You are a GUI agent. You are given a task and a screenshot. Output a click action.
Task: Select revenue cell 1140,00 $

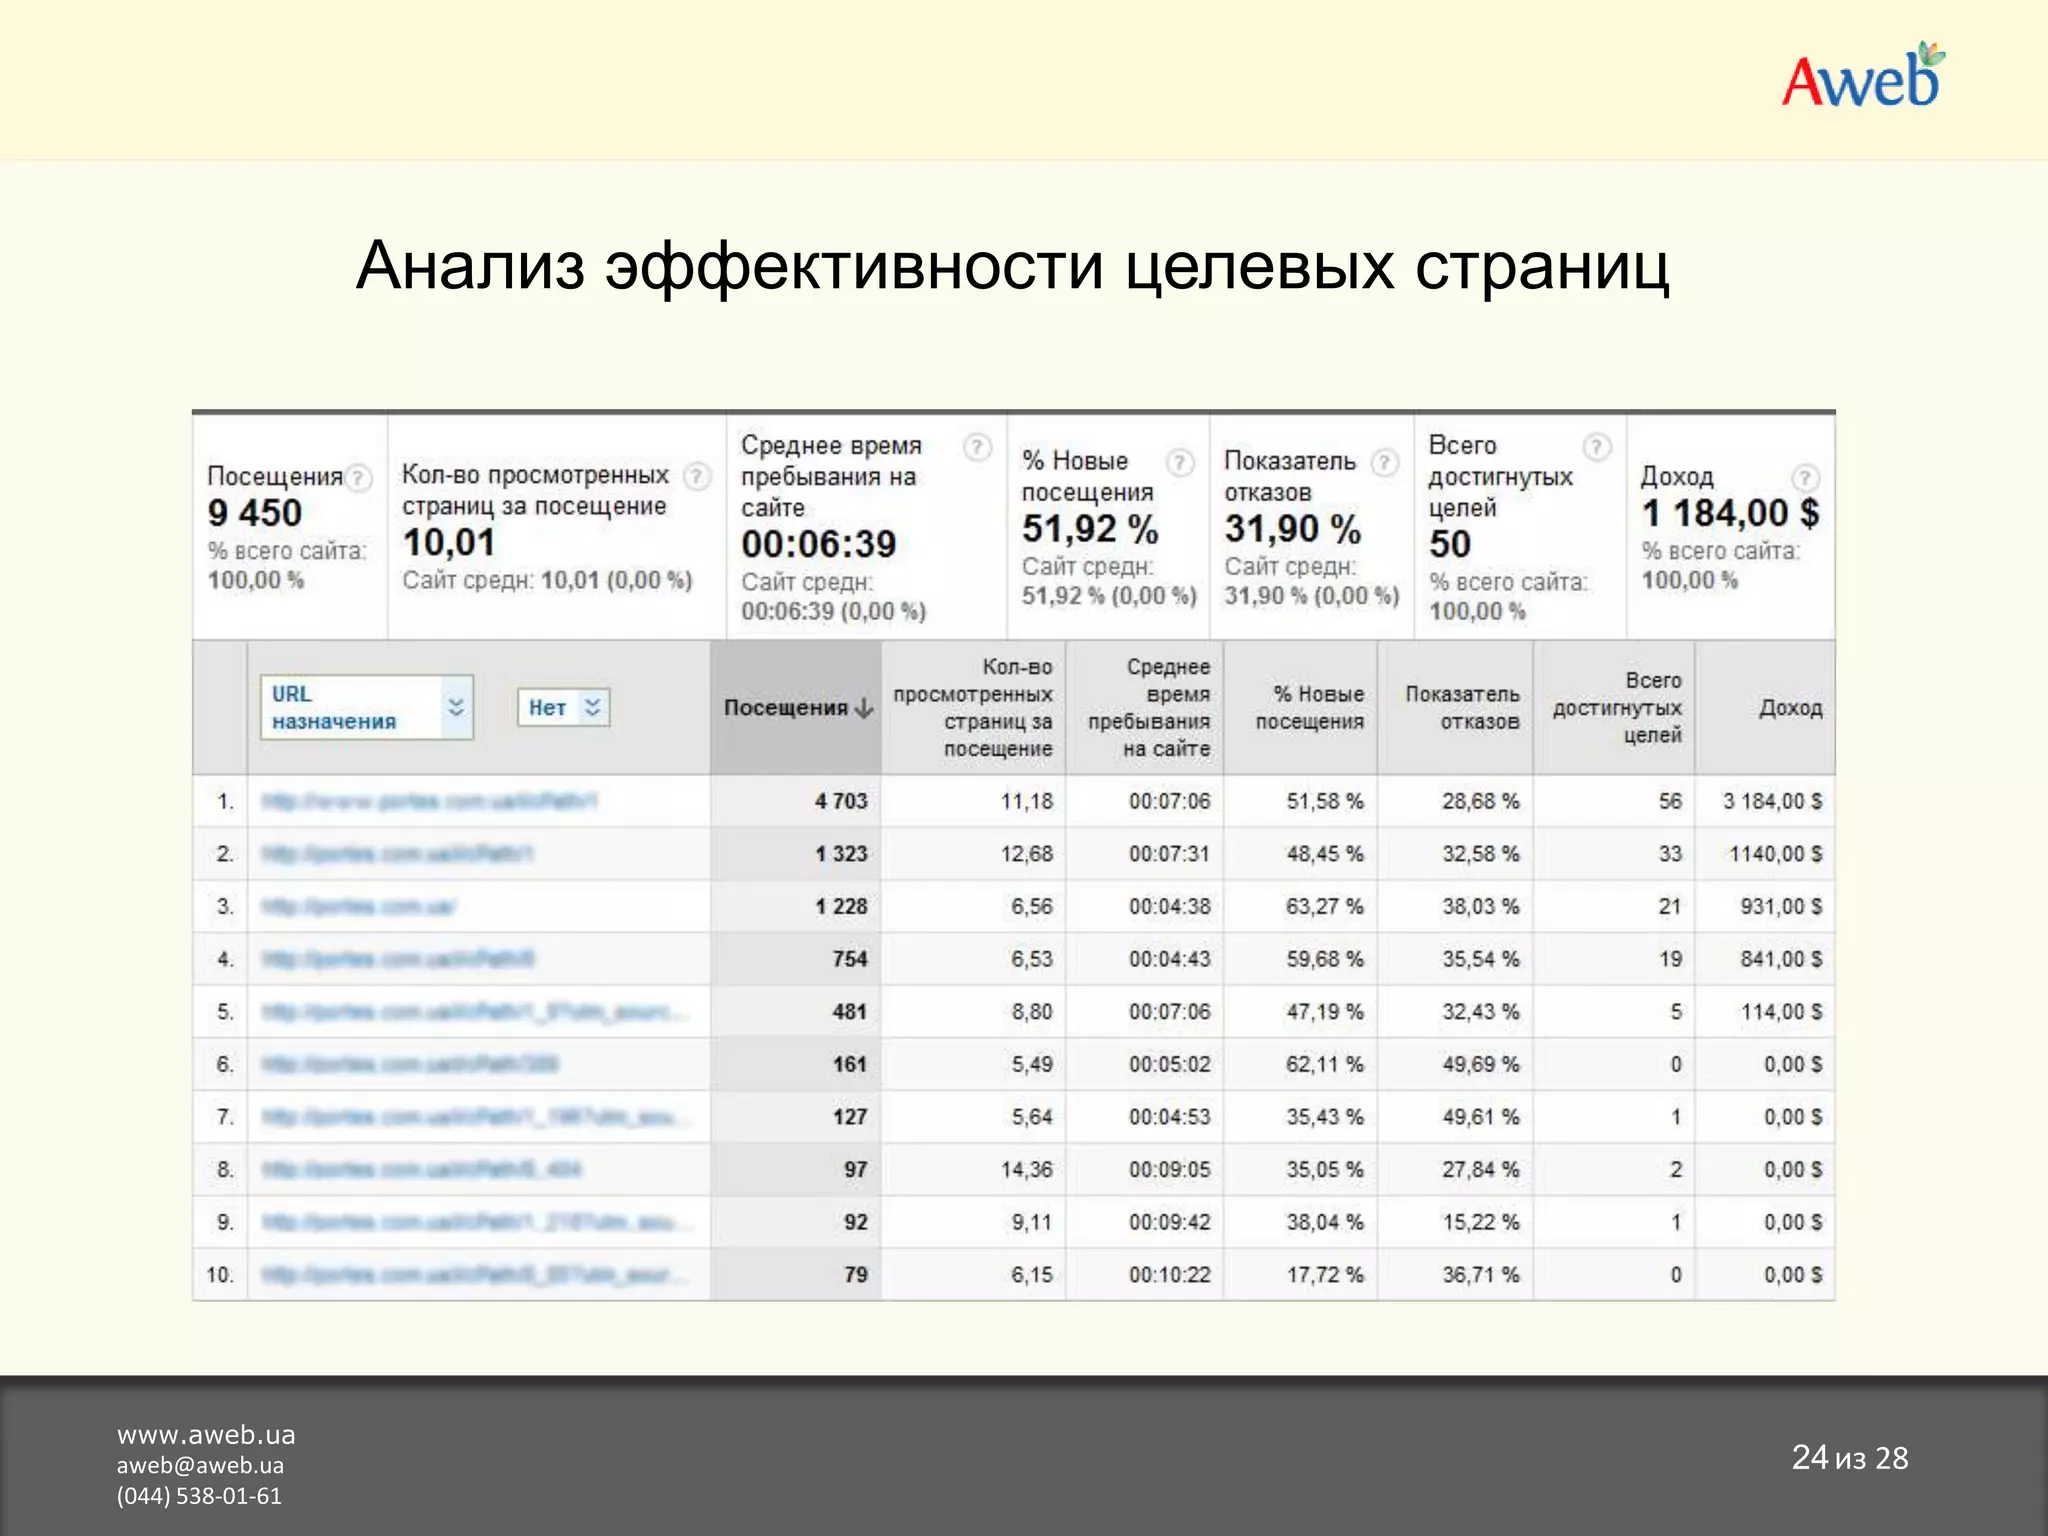click(x=1776, y=854)
